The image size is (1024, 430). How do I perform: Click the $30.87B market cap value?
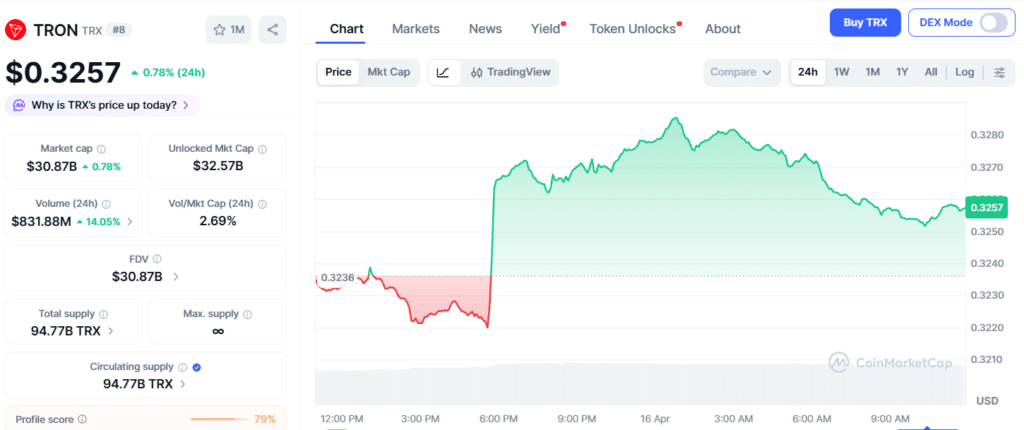[x=52, y=167]
